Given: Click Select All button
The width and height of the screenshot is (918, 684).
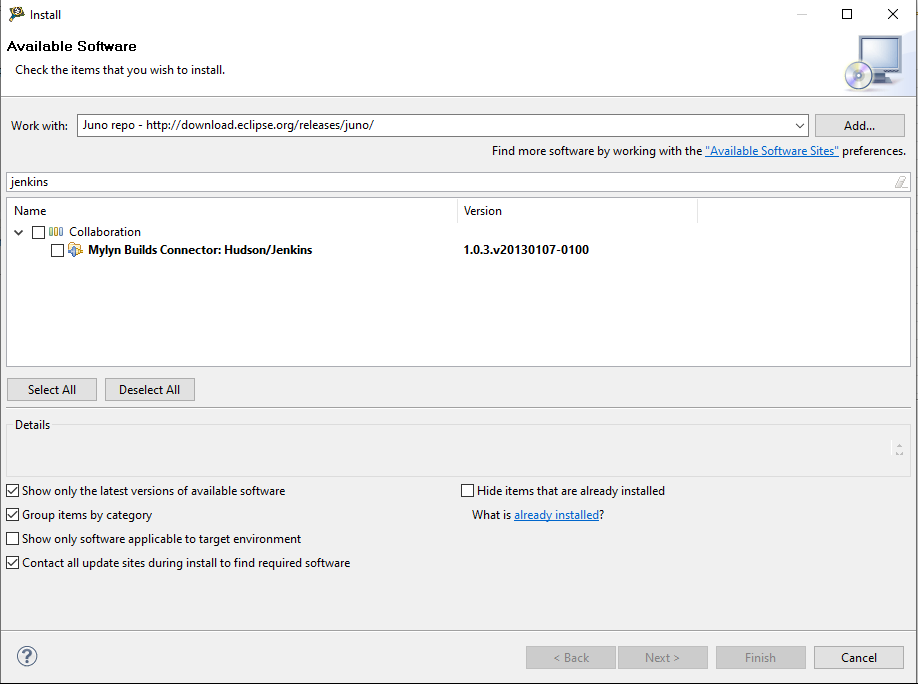Looking at the screenshot, I should click(52, 389).
